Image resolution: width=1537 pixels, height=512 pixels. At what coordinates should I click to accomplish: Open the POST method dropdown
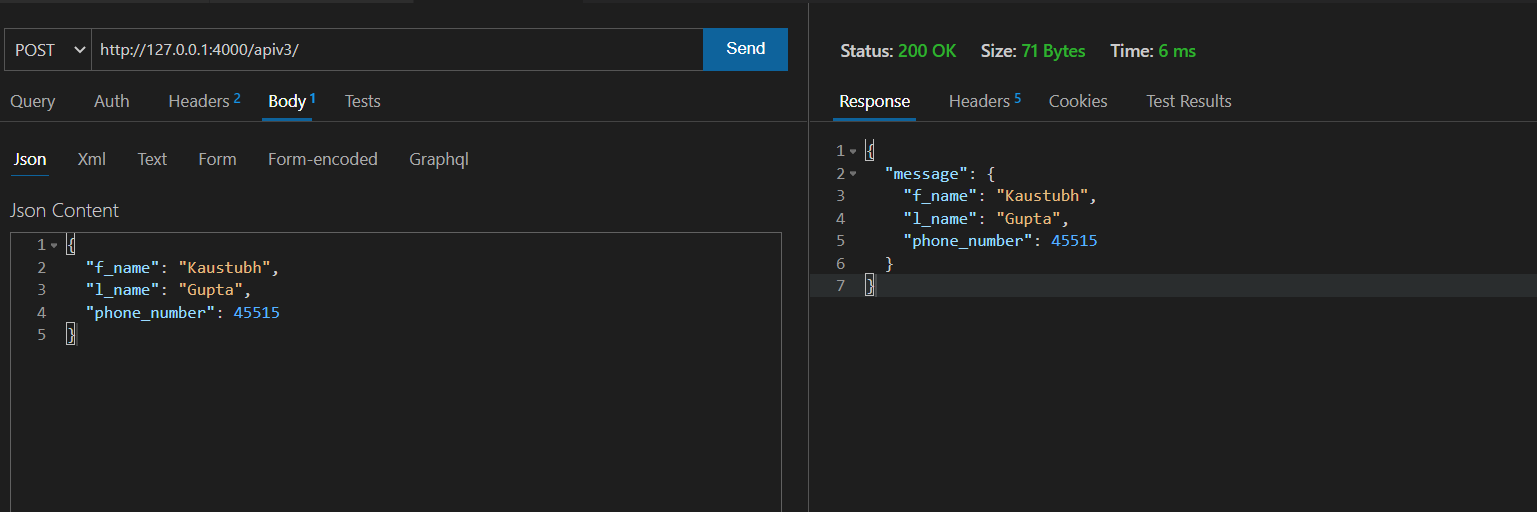point(48,50)
